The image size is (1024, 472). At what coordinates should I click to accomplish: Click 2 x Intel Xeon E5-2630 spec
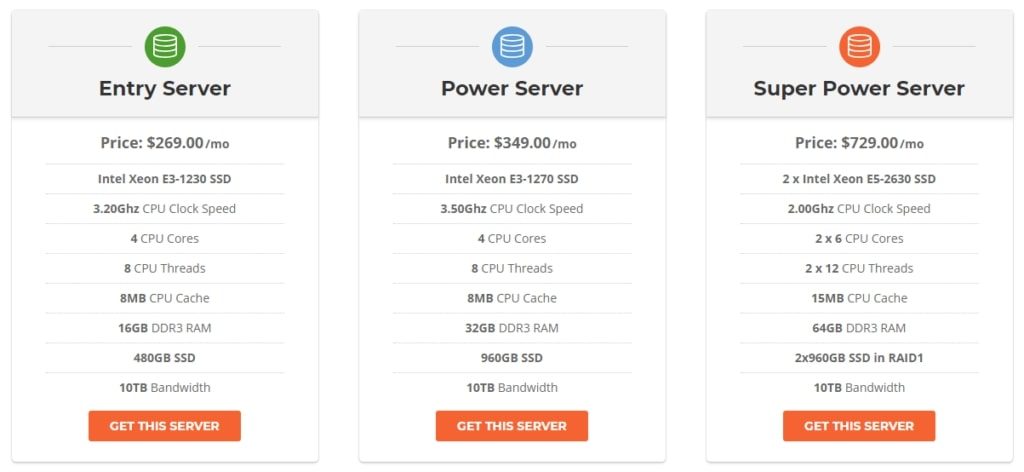point(859,179)
